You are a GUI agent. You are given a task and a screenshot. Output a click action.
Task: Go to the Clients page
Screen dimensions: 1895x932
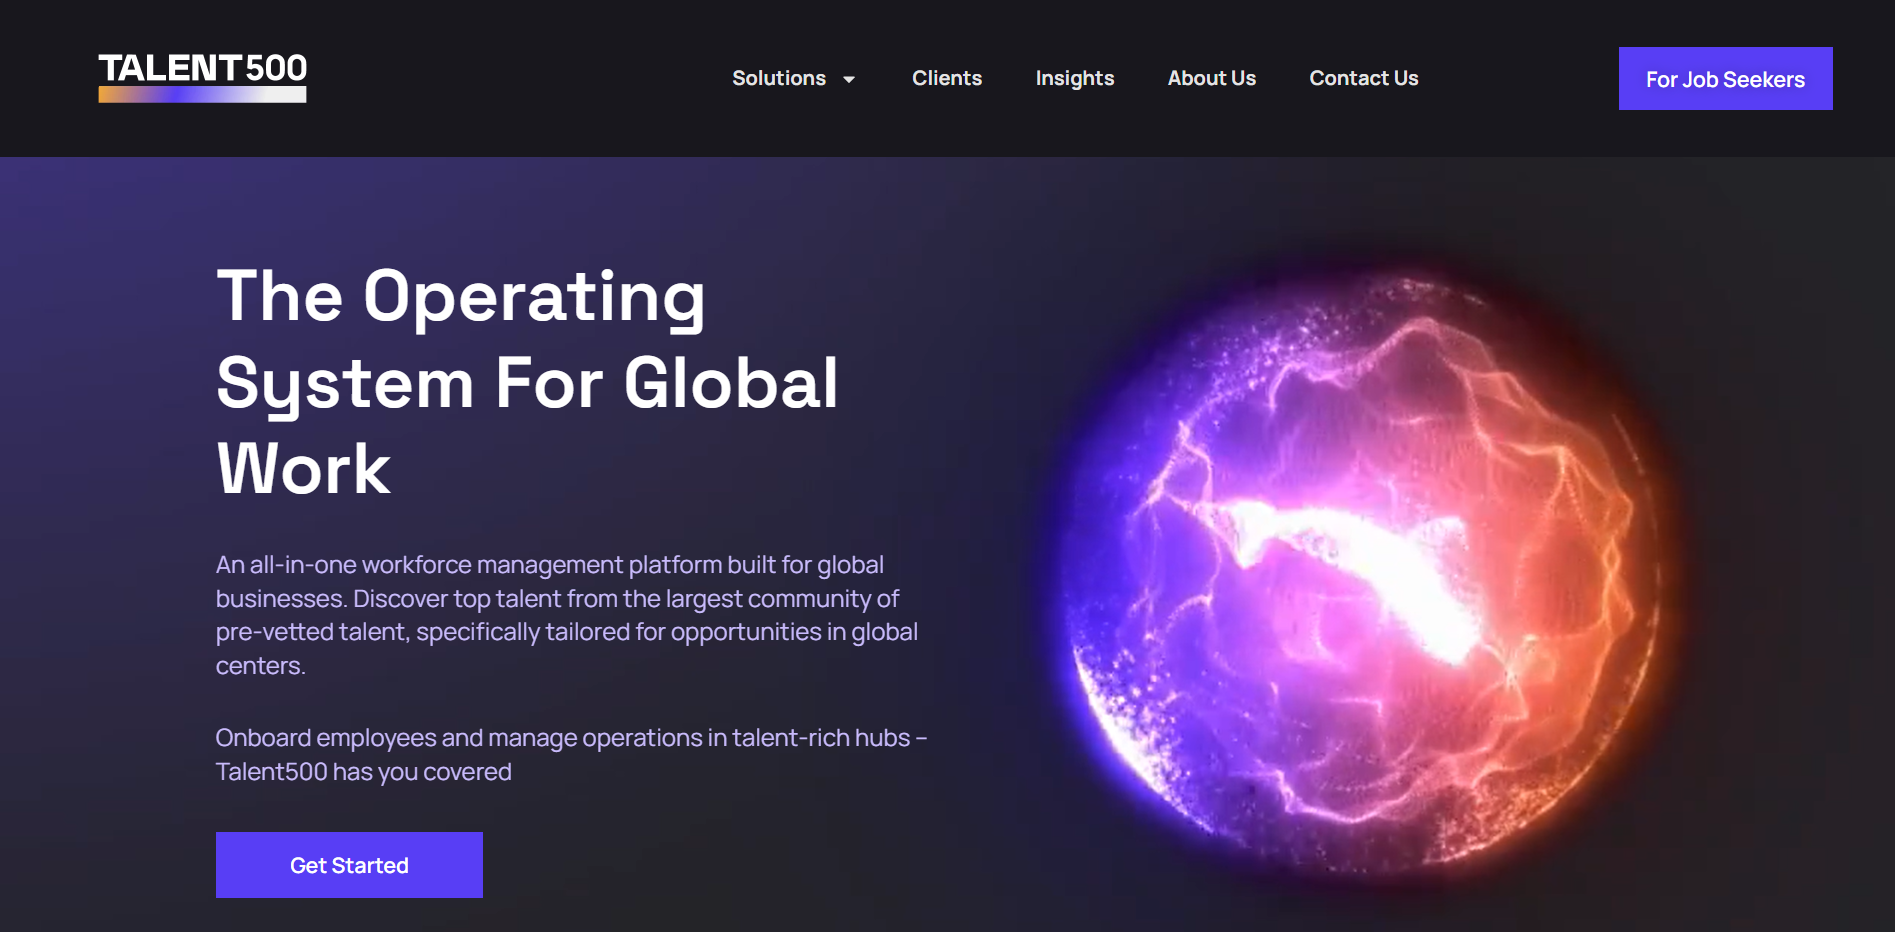(946, 78)
